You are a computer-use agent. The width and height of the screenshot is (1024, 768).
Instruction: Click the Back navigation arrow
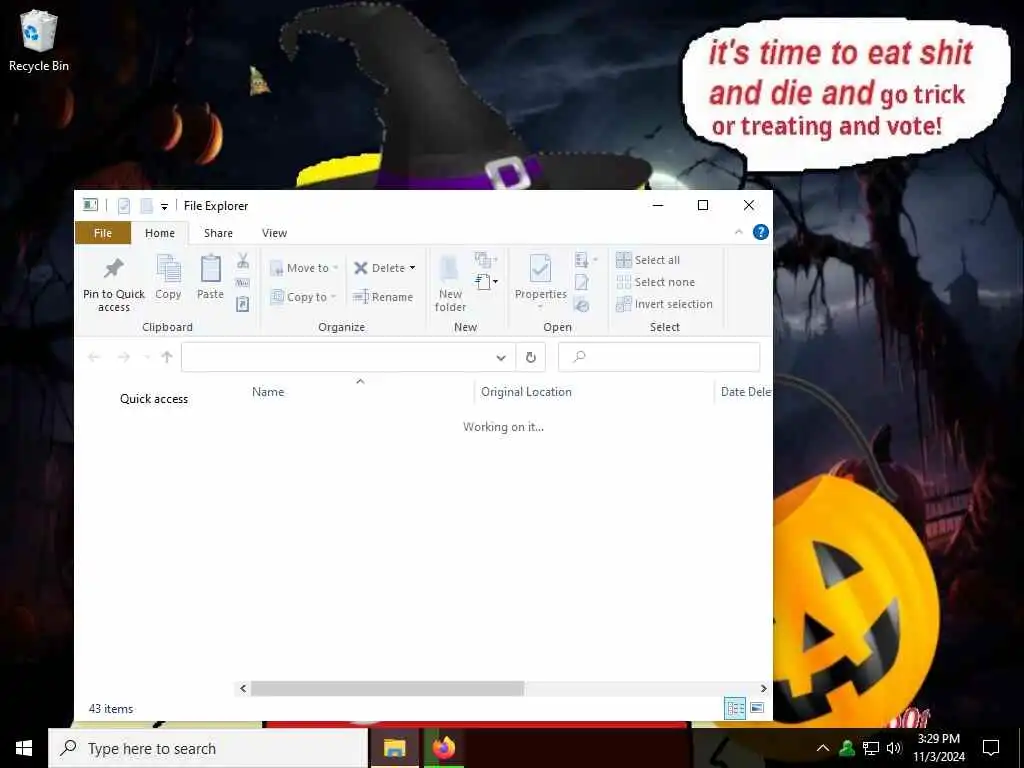[x=94, y=357]
